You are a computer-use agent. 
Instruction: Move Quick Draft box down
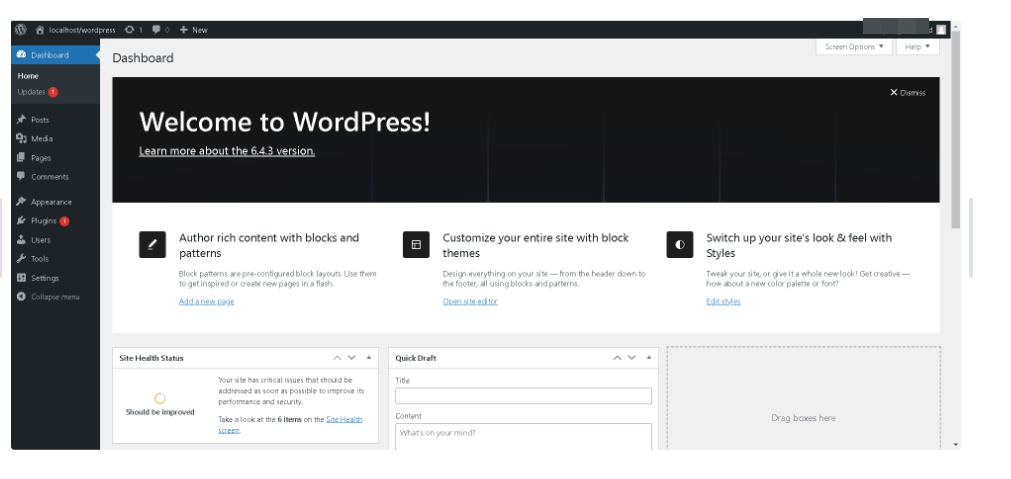pyautogui.click(x=631, y=358)
